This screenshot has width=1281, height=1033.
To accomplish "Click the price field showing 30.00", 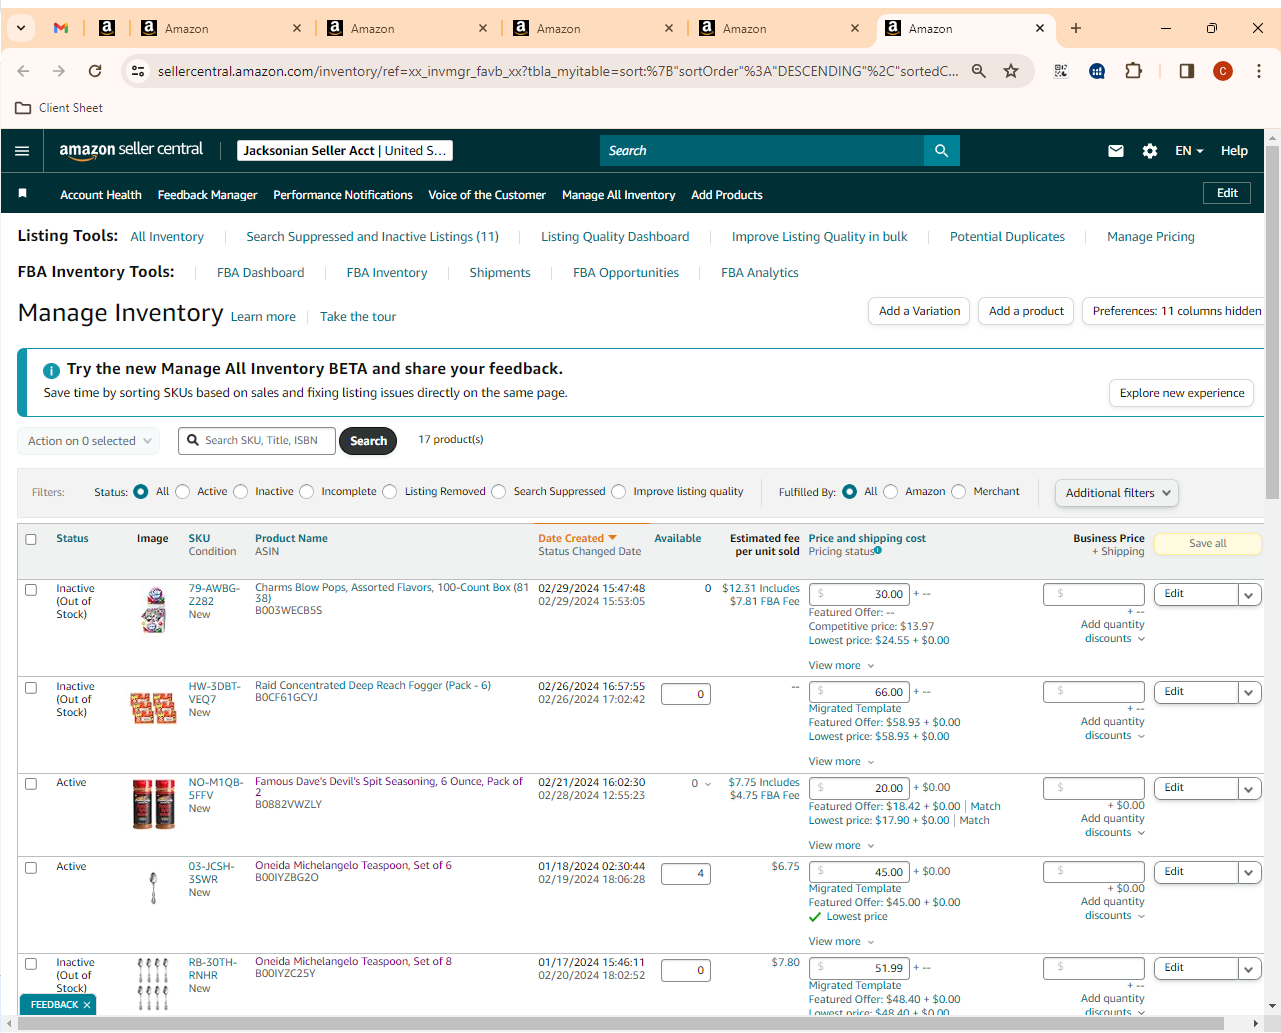I will click(859, 594).
